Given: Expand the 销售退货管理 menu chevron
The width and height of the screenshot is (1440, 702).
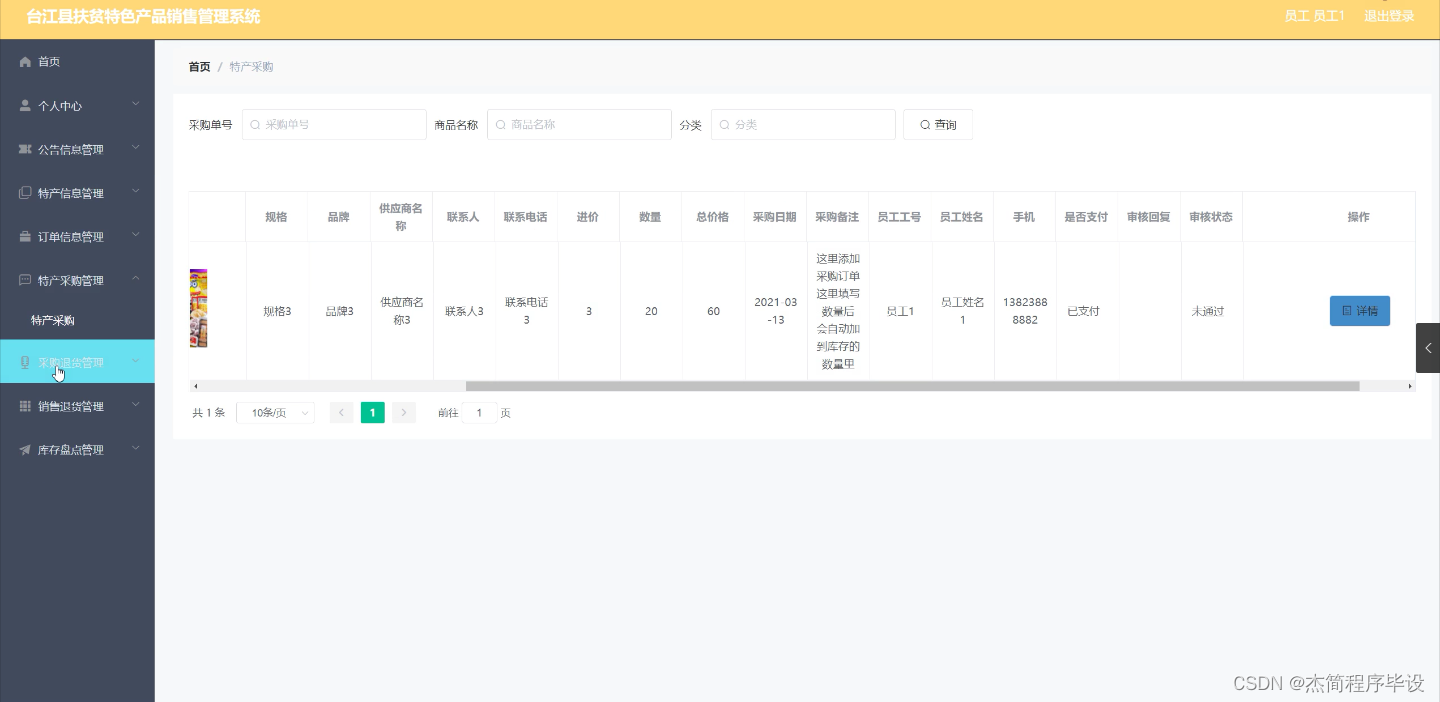Looking at the screenshot, I should click(x=136, y=405).
